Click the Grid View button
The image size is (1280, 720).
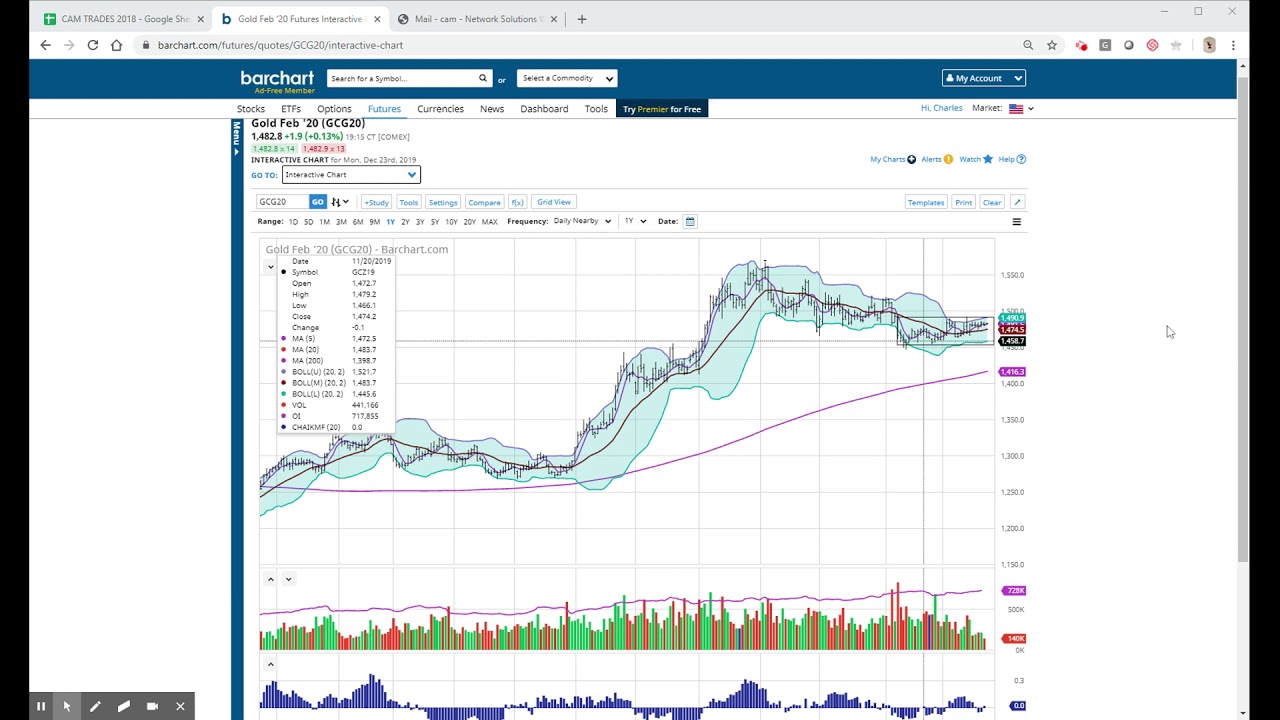click(x=553, y=202)
